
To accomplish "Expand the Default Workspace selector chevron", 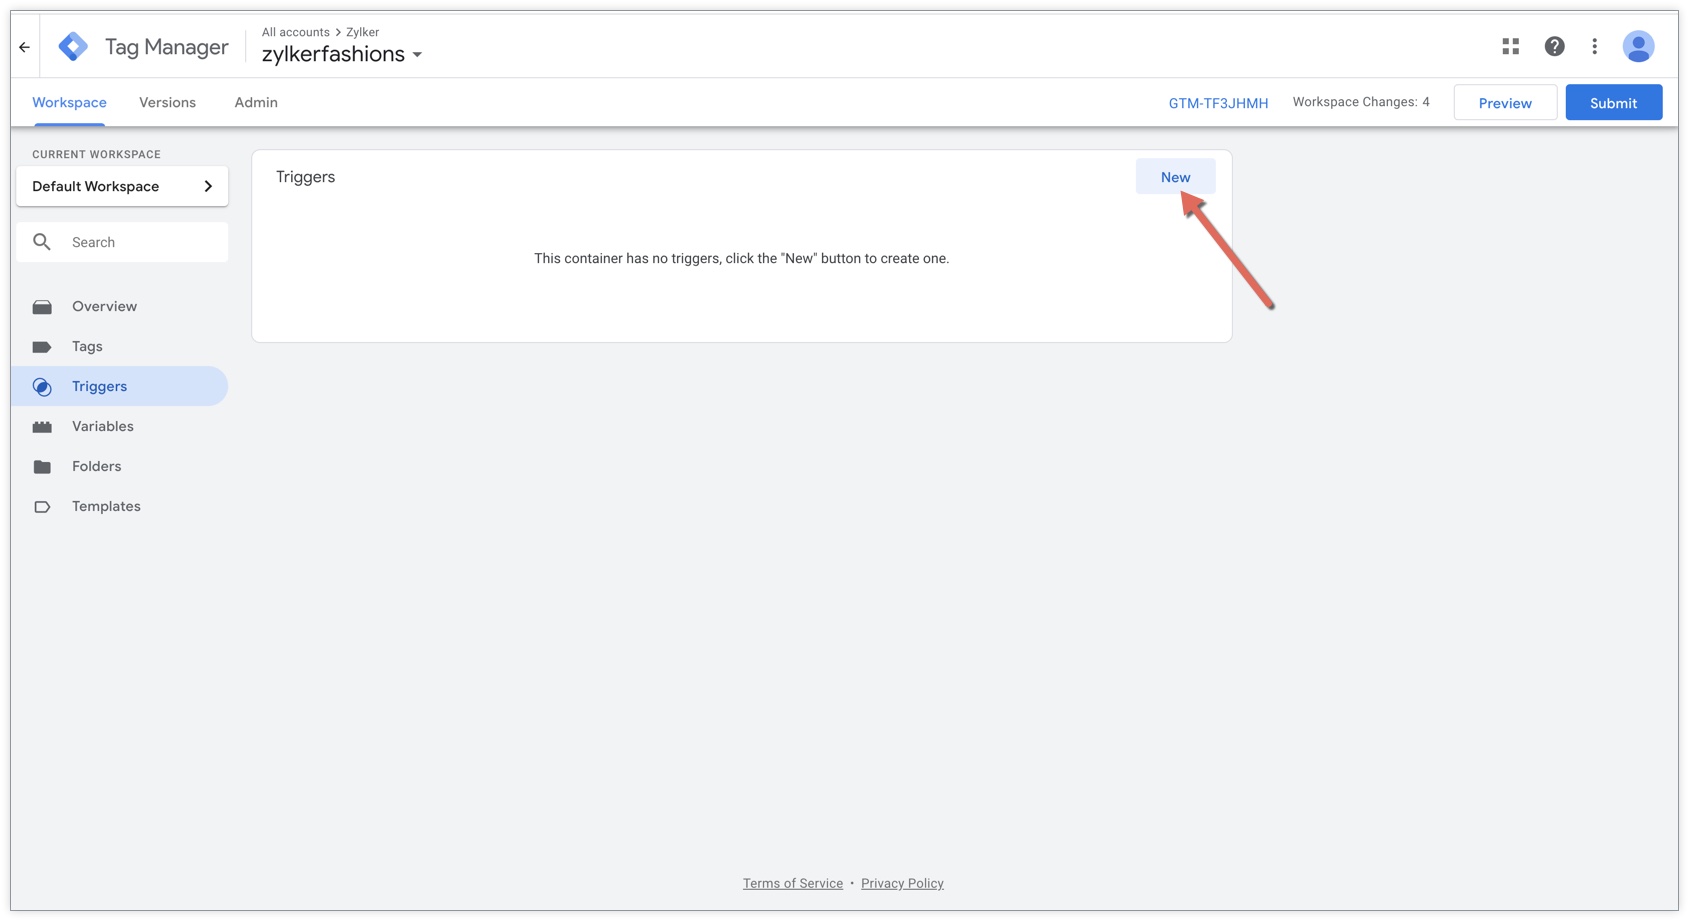I will [x=208, y=186].
